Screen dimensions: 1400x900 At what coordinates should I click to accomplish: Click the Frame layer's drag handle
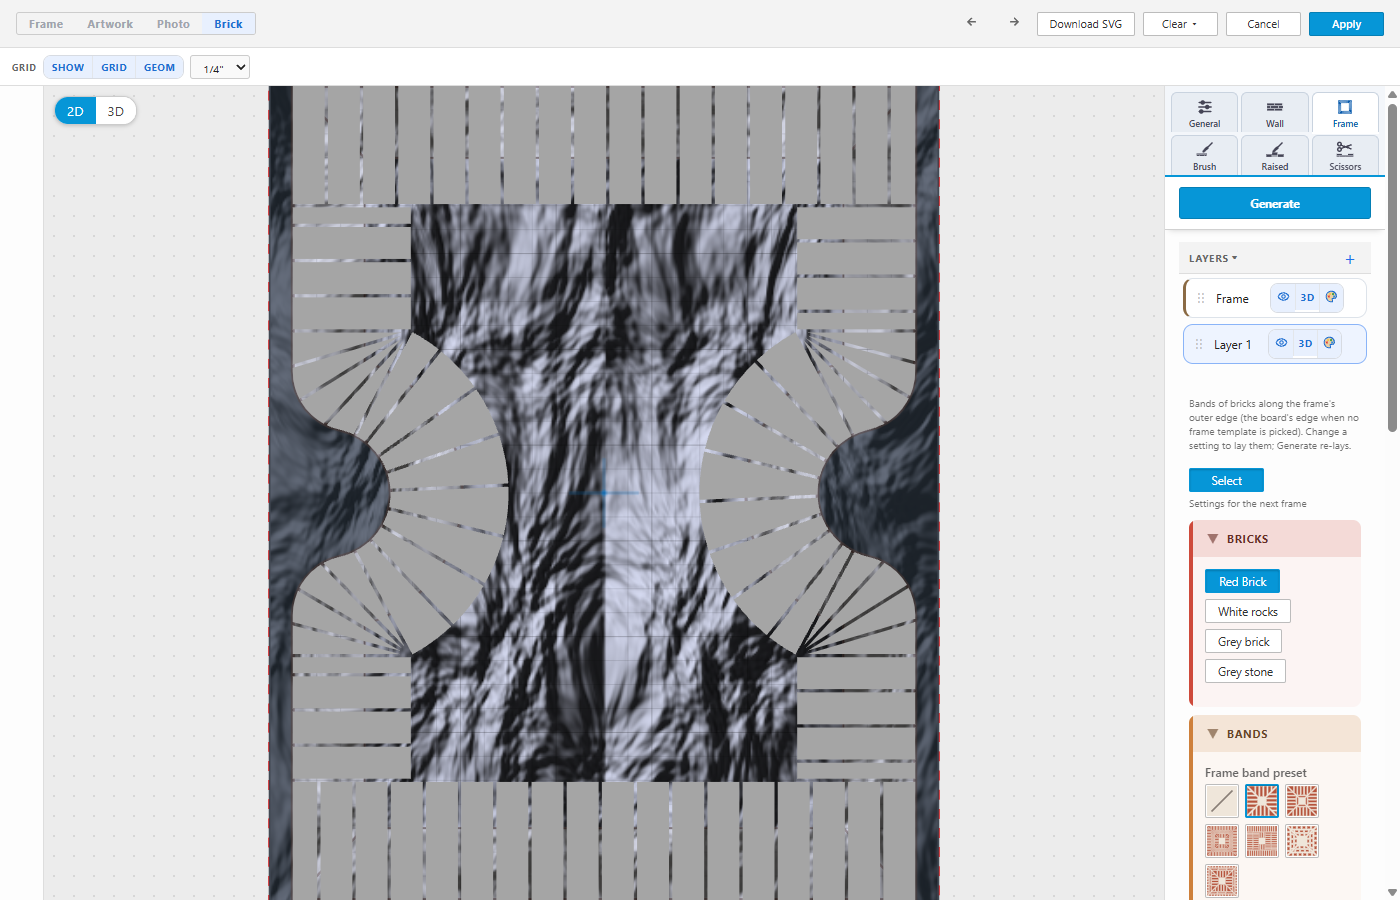click(x=1201, y=298)
